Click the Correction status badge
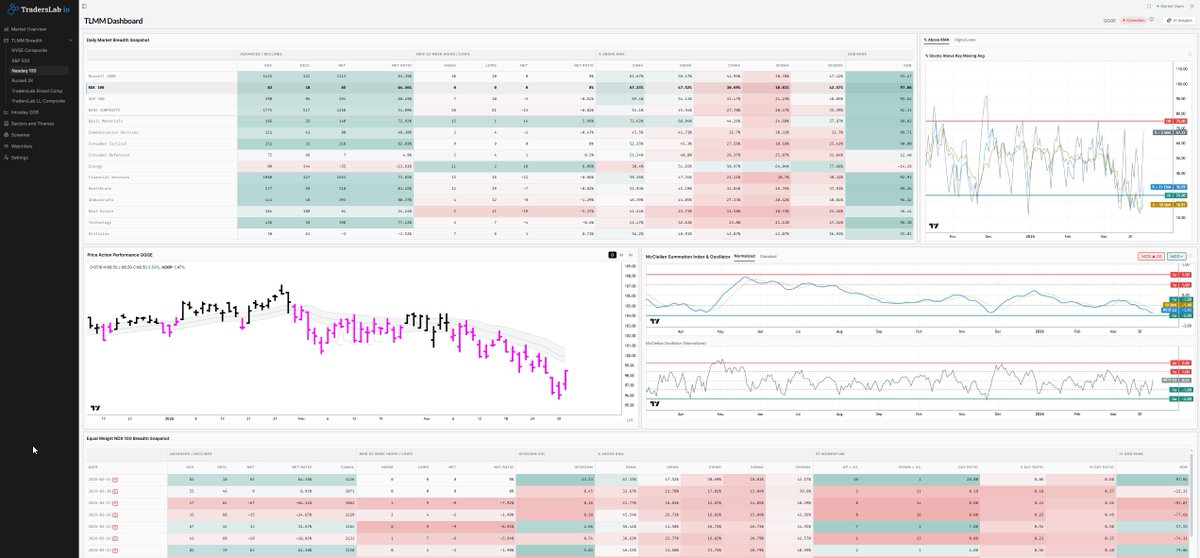The width and height of the screenshot is (1200, 558). click(1133, 19)
